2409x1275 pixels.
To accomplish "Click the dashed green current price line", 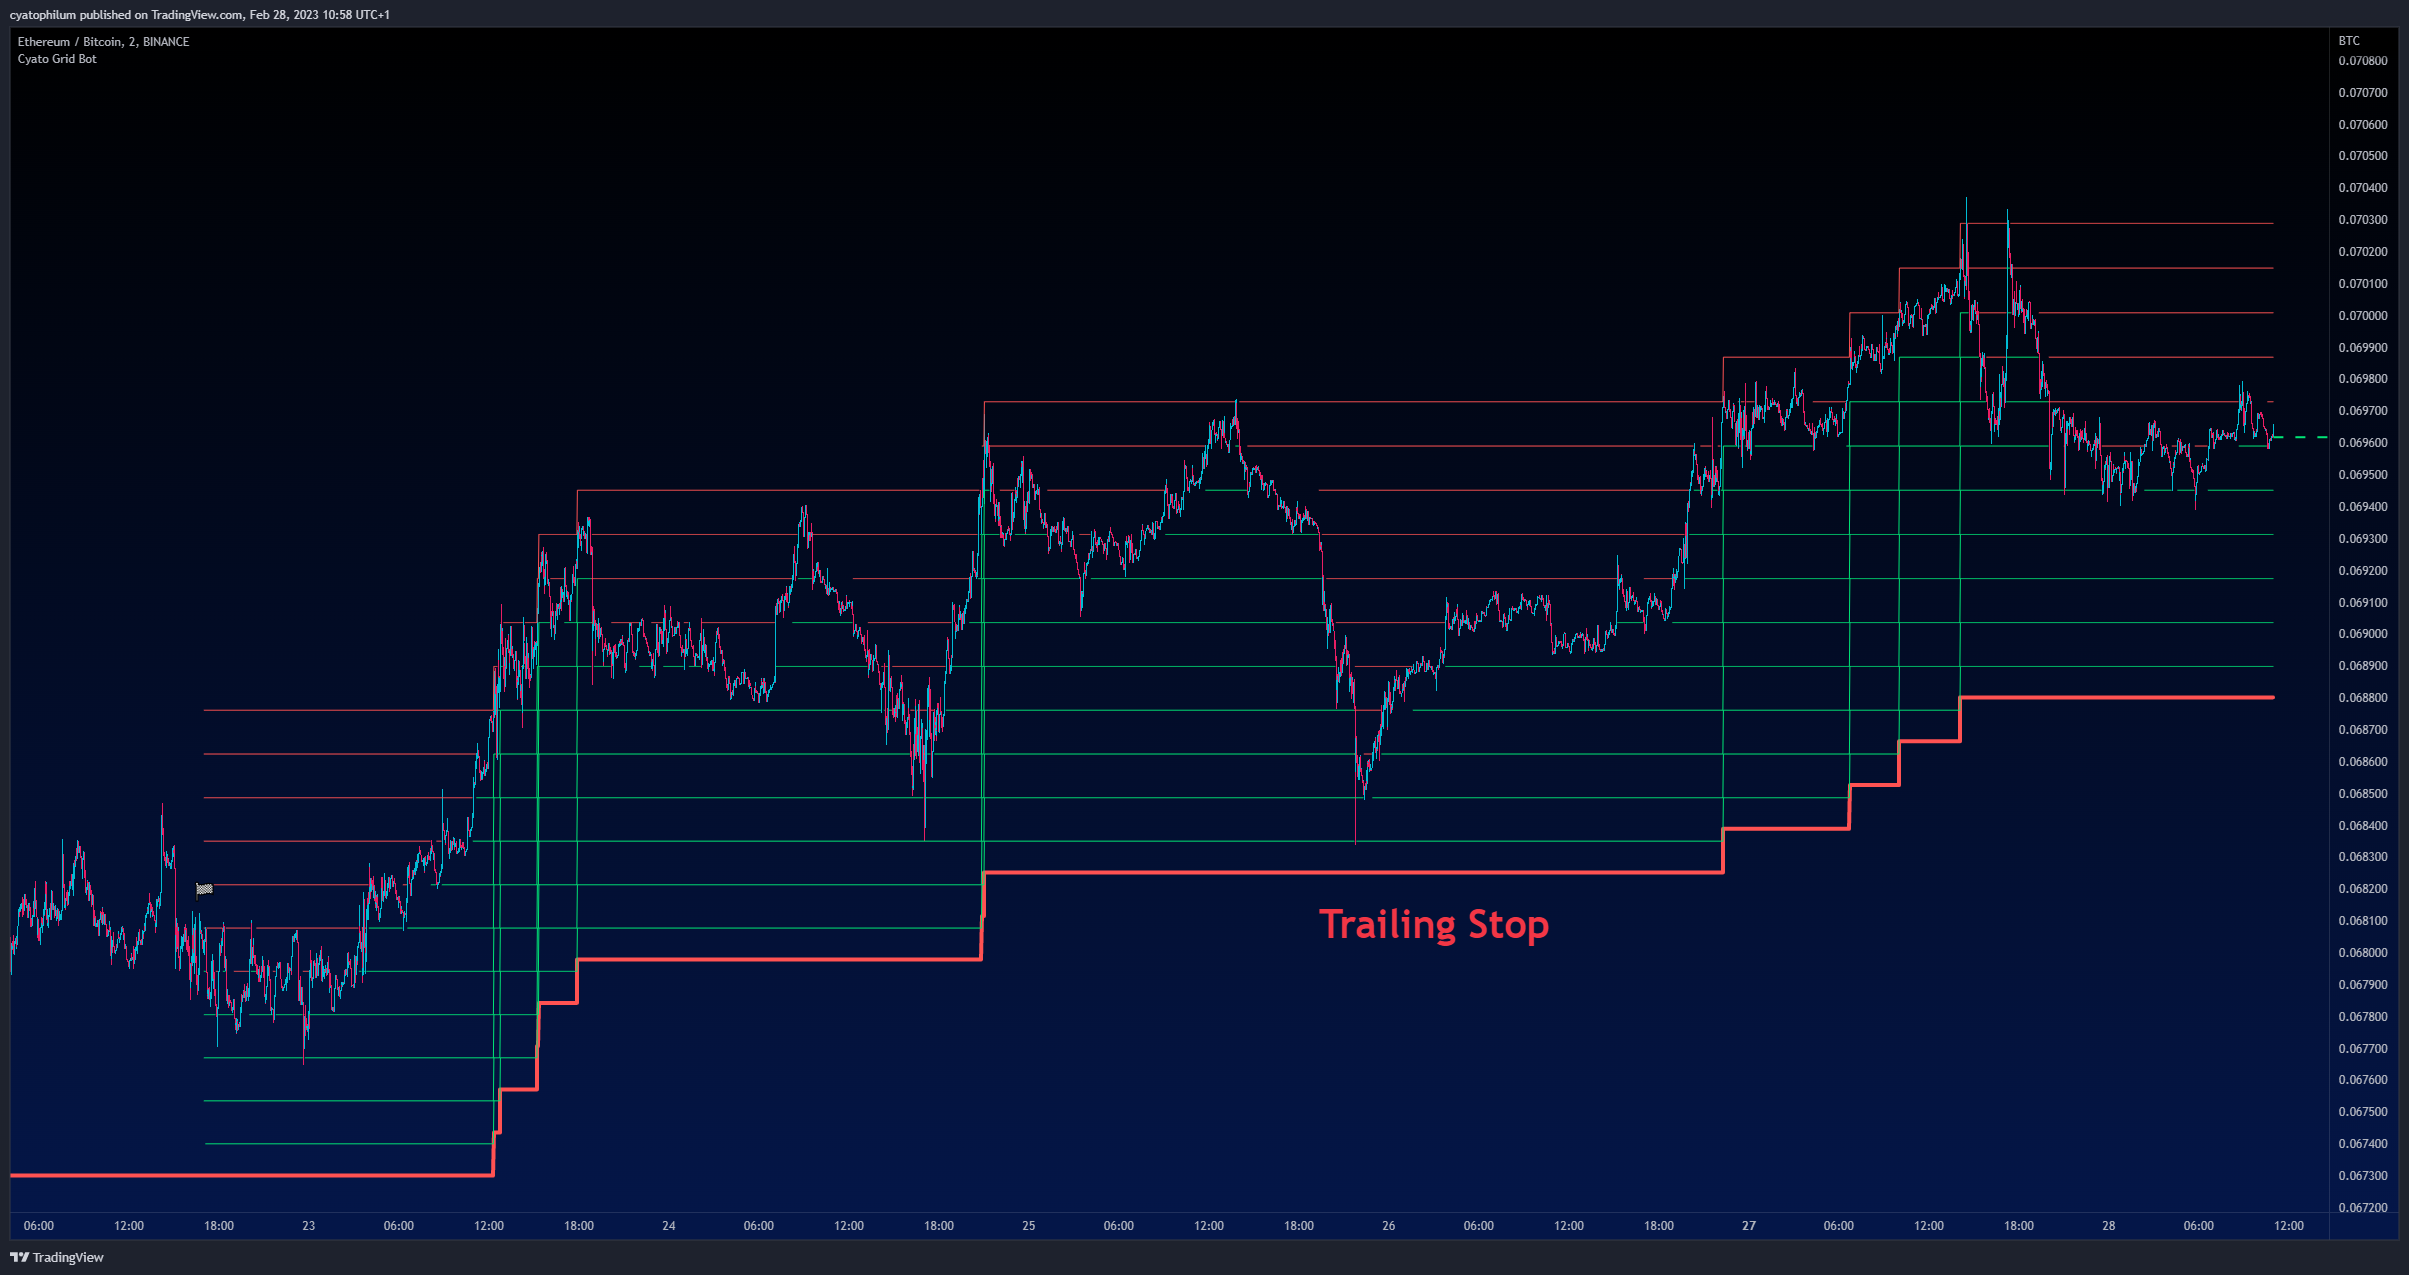I will coord(2301,438).
